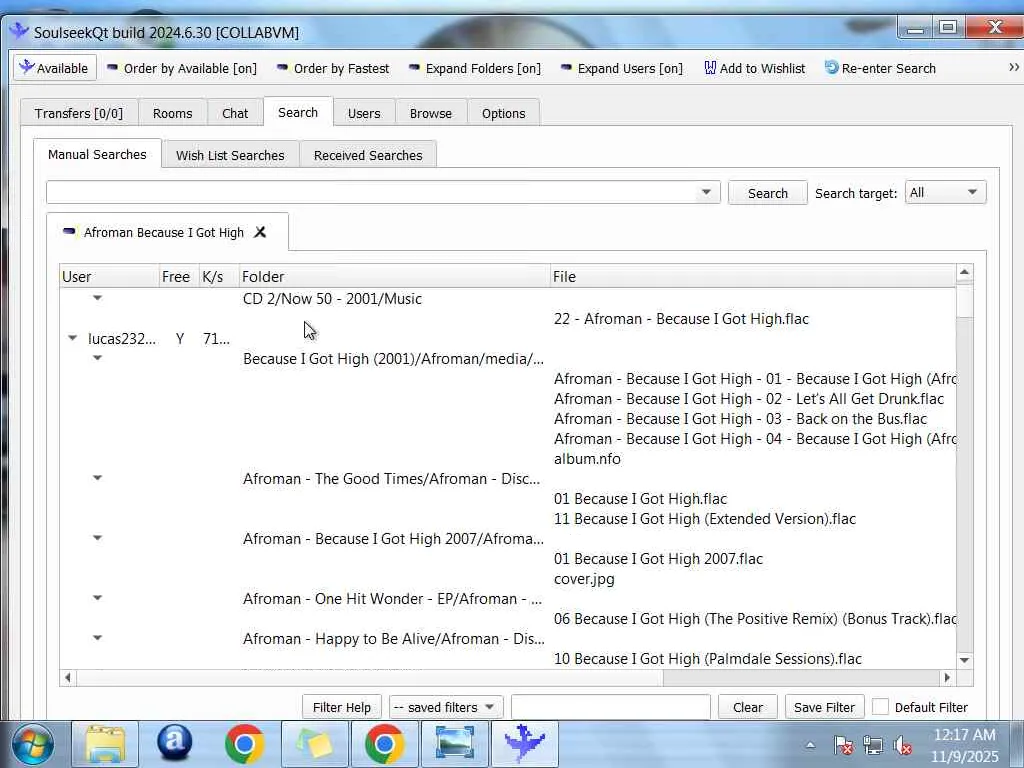Go to the Users tab

point(364,113)
